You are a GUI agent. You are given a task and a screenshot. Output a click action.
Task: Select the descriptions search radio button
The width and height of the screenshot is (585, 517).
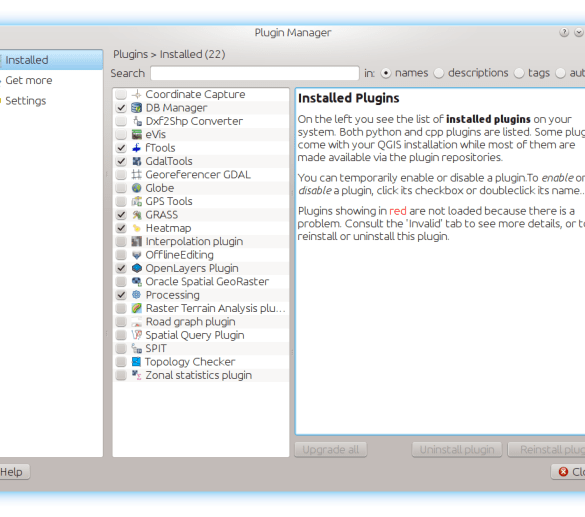pos(439,73)
